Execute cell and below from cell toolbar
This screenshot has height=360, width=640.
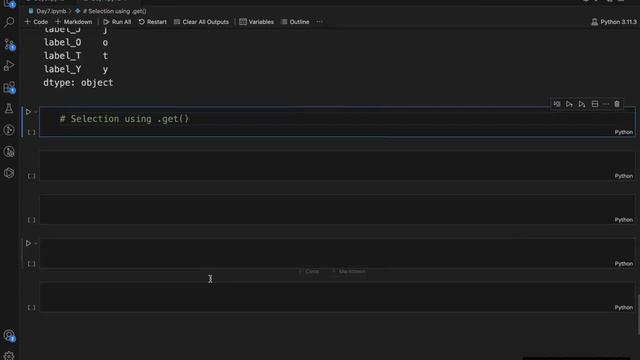point(582,104)
